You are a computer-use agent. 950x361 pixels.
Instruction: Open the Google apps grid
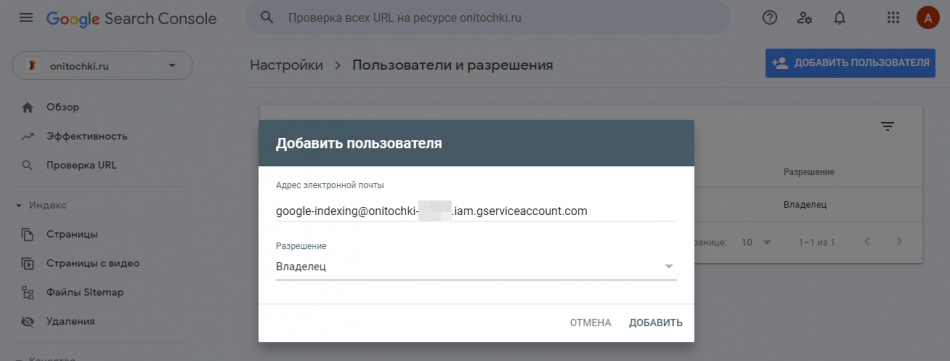[893, 18]
